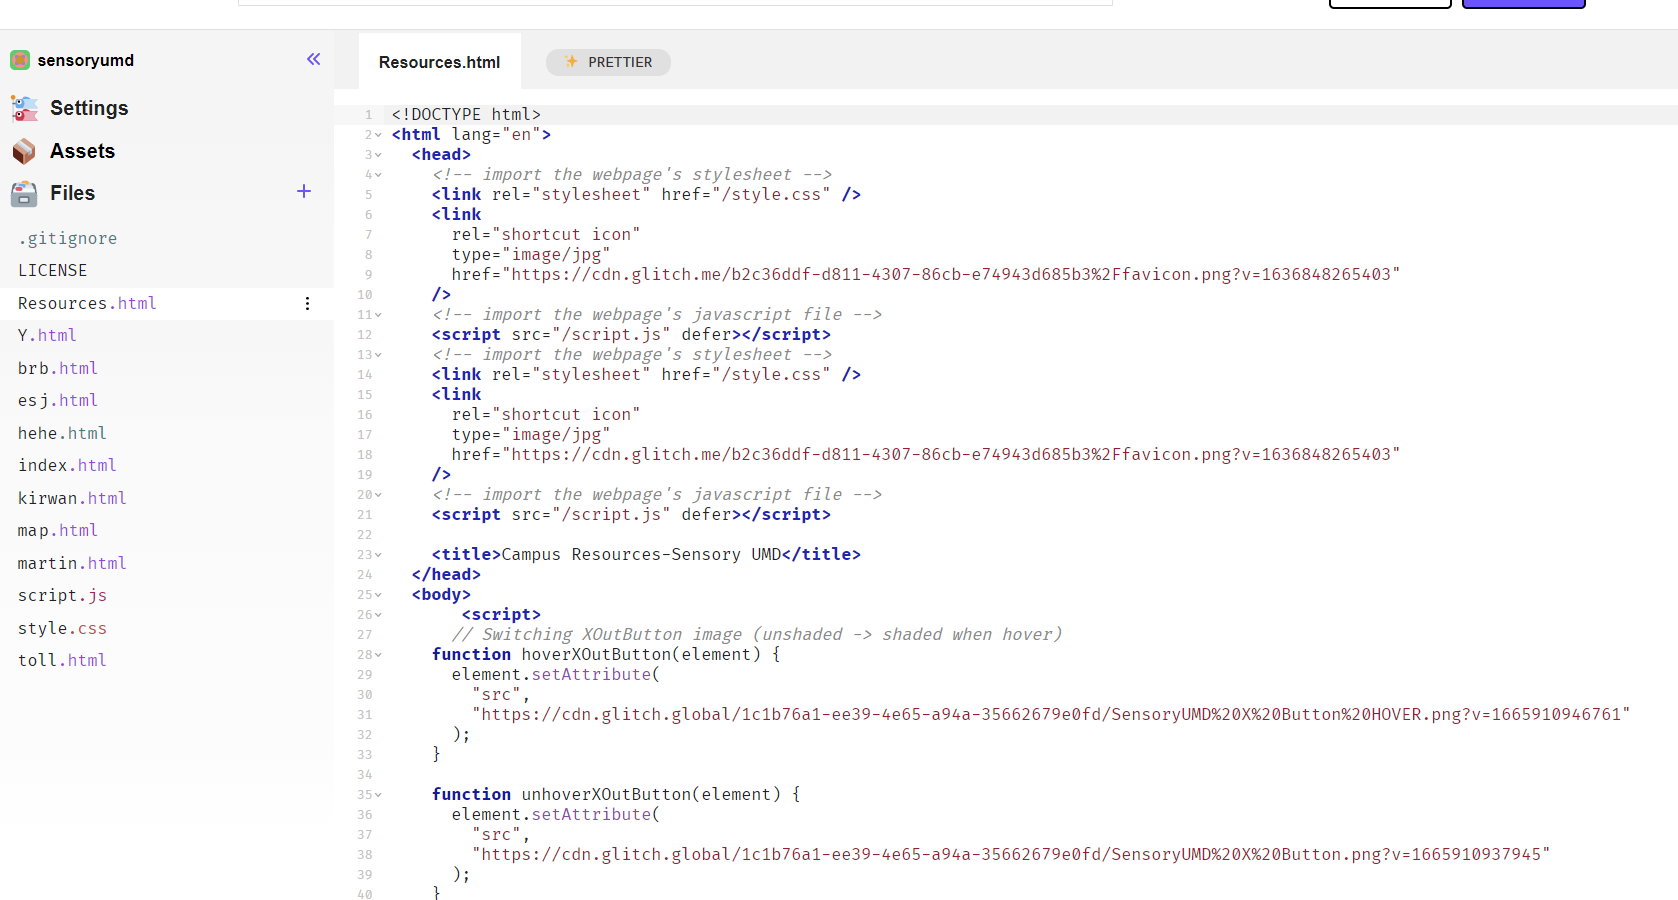This screenshot has width=1678, height=900.
Task: Open kirwan.html file
Action: click(72, 498)
